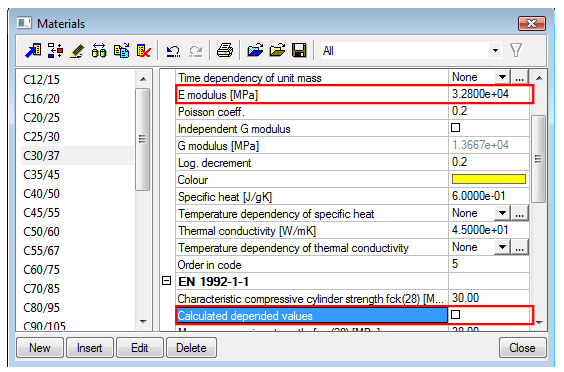This screenshot has width=564, height=372.
Task: Click the filter funnel icon
Action: coord(516,50)
